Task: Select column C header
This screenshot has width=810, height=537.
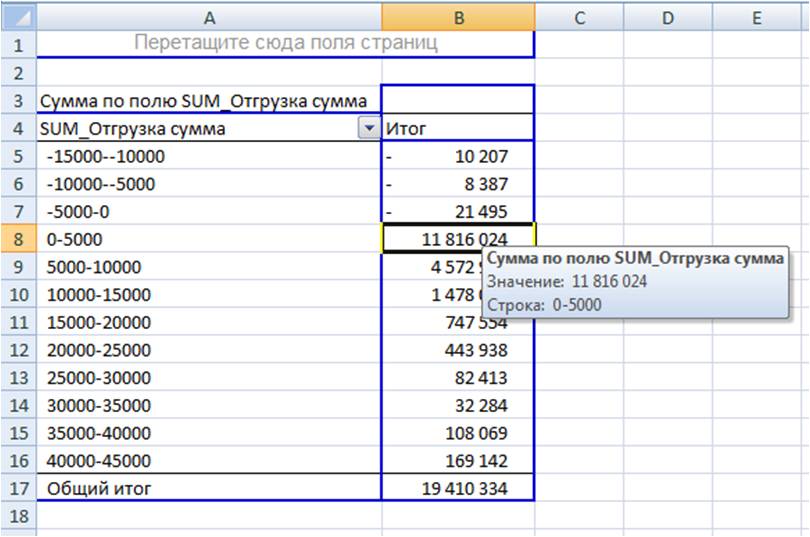Action: coord(579,18)
